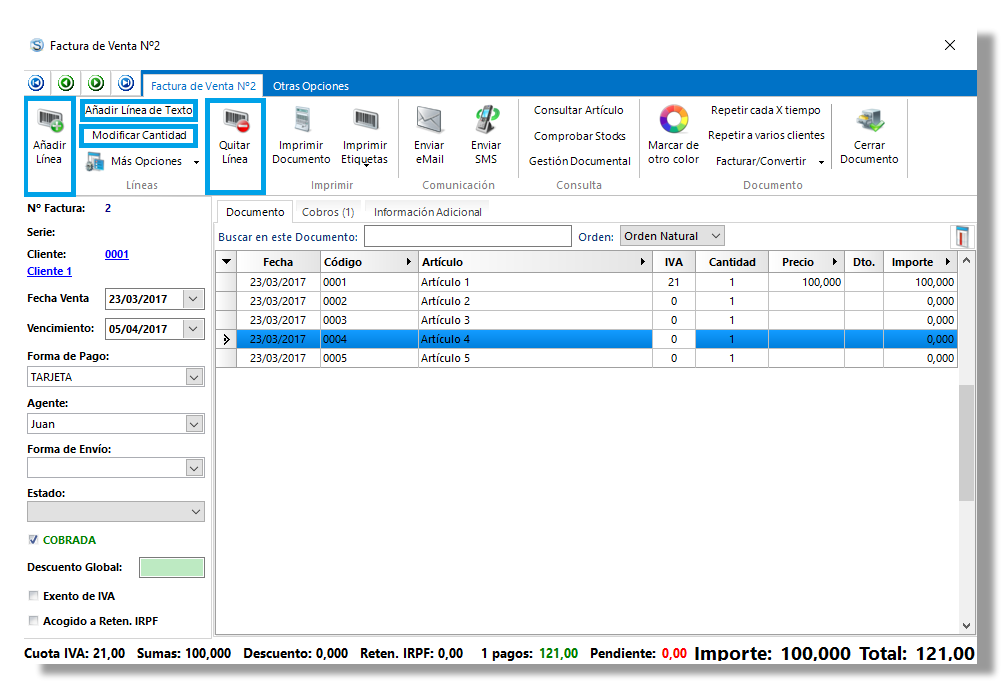Open grid menu triangle in table header corner
This screenshot has height=688, width=1001.
(227, 262)
